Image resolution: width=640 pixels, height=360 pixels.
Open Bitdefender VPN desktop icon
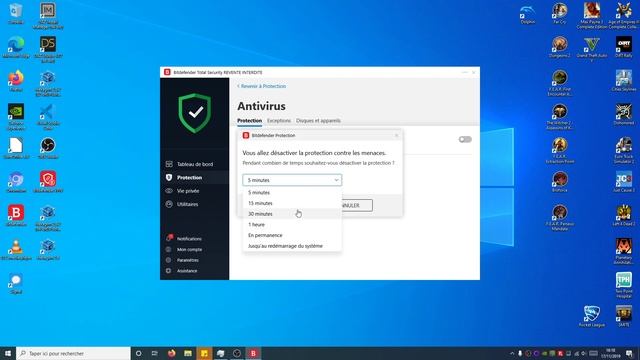pyautogui.click(x=48, y=182)
